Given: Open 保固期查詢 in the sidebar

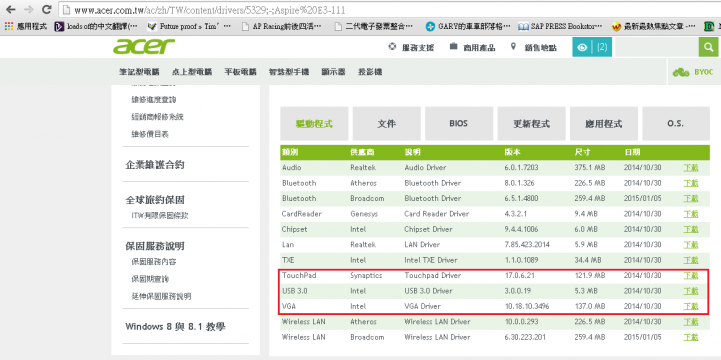Looking at the screenshot, I should [149, 279].
